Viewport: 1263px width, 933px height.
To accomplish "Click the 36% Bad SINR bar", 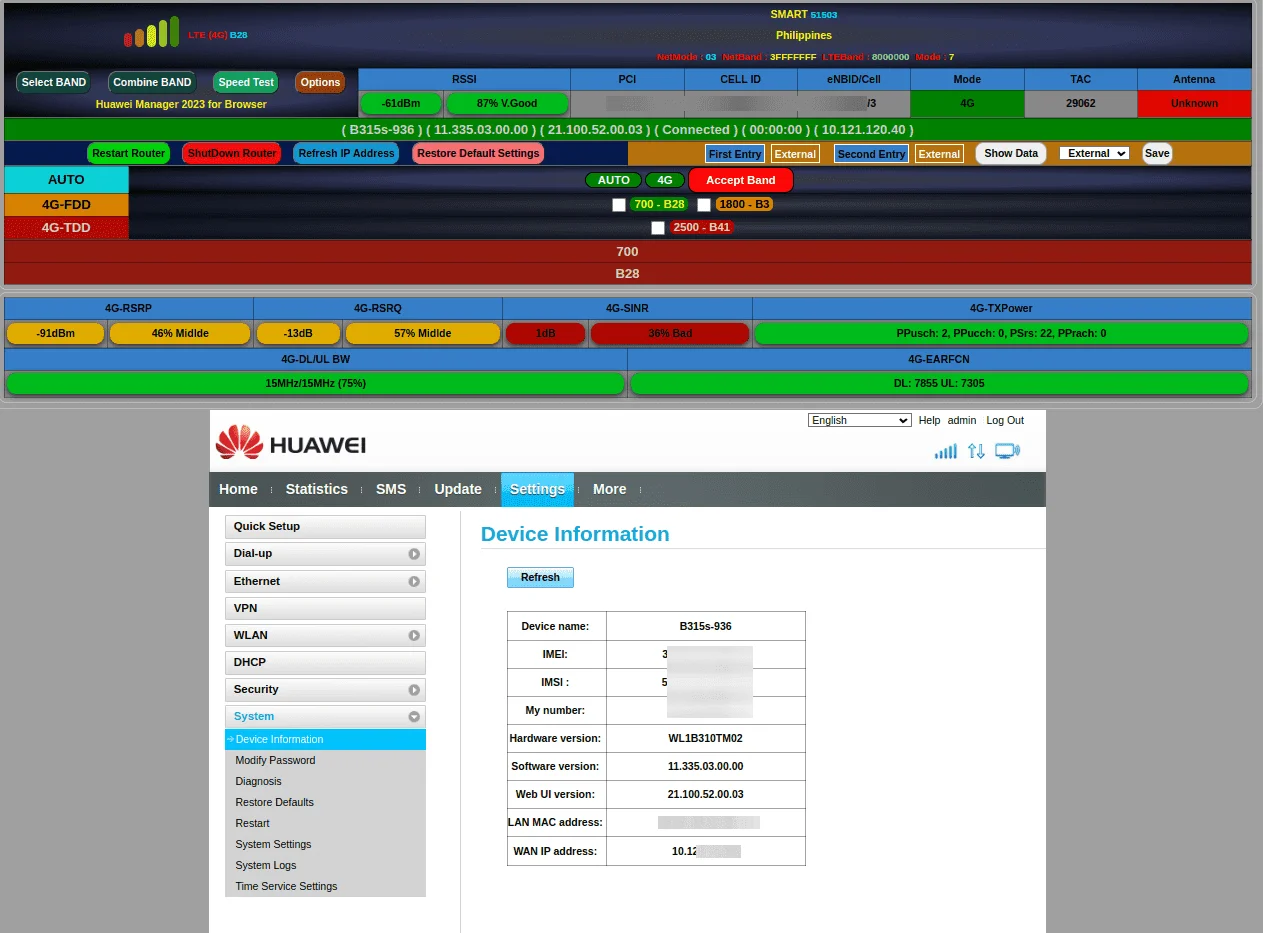I will pyautogui.click(x=670, y=333).
